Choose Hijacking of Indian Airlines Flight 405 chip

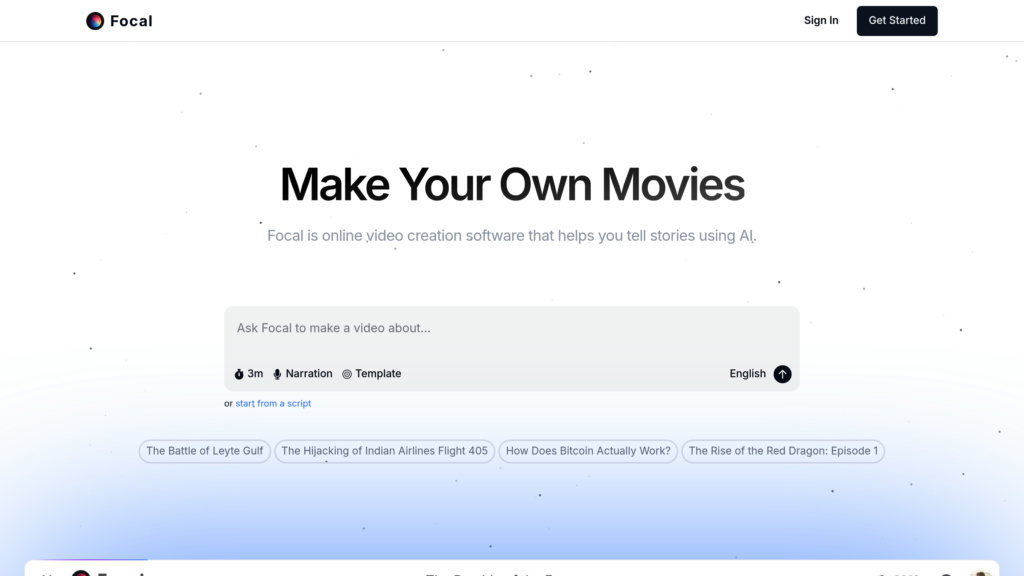(x=385, y=451)
